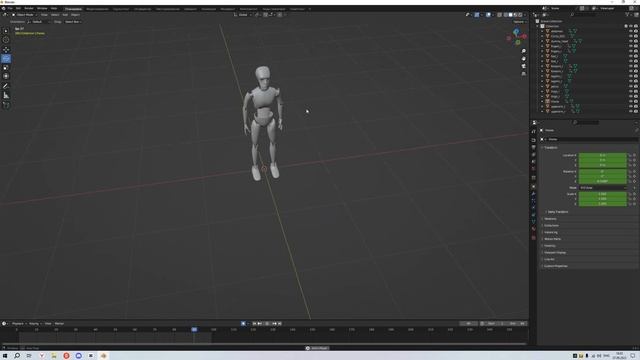The image size is (640, 360).
Task: Toggle auto keying record button in timeline
Action: [x=243, y=324]
